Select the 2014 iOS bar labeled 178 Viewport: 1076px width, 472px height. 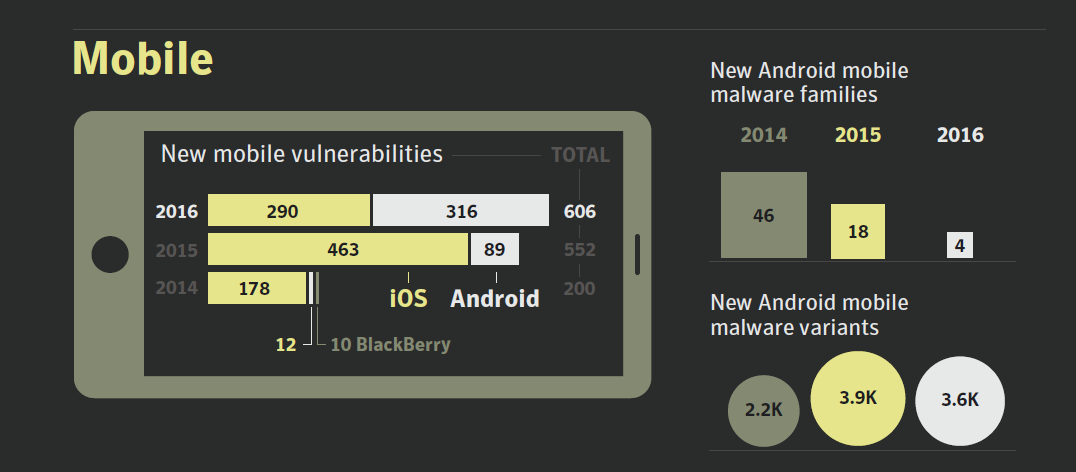(x=257, y=288)
